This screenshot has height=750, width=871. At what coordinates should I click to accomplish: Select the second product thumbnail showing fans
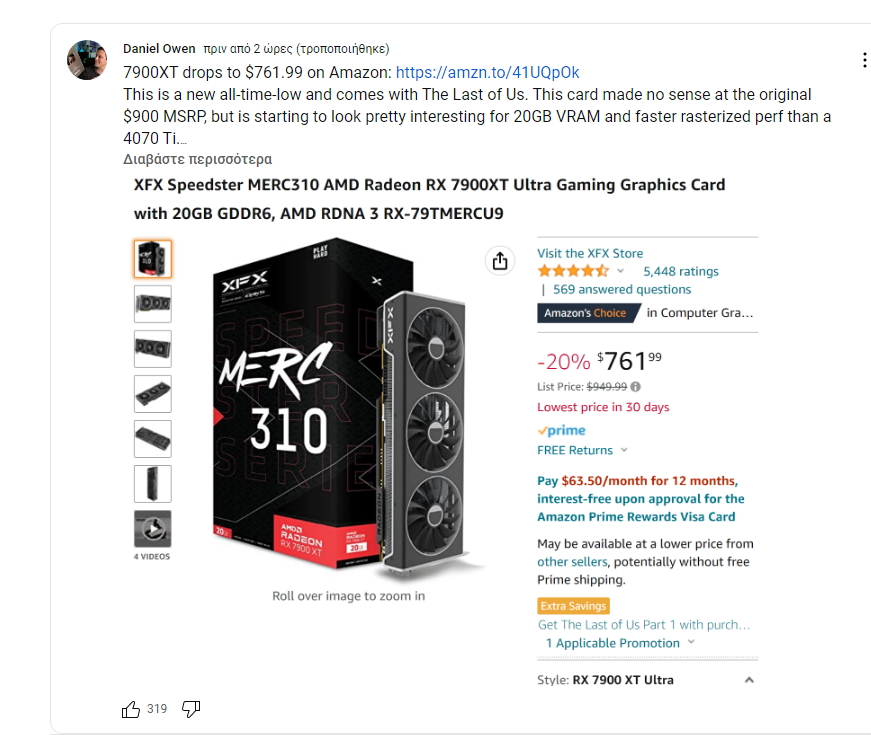[153, 304]
